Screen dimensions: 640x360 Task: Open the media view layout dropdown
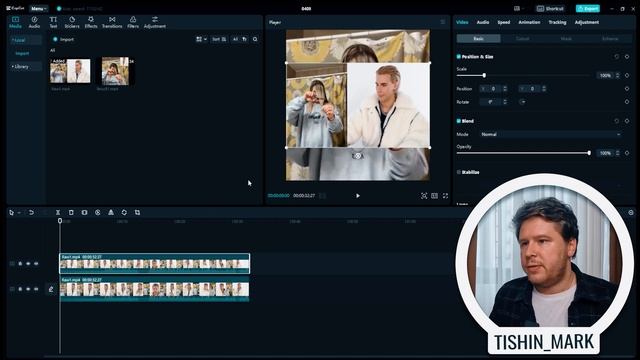click(x=201, y=39)
